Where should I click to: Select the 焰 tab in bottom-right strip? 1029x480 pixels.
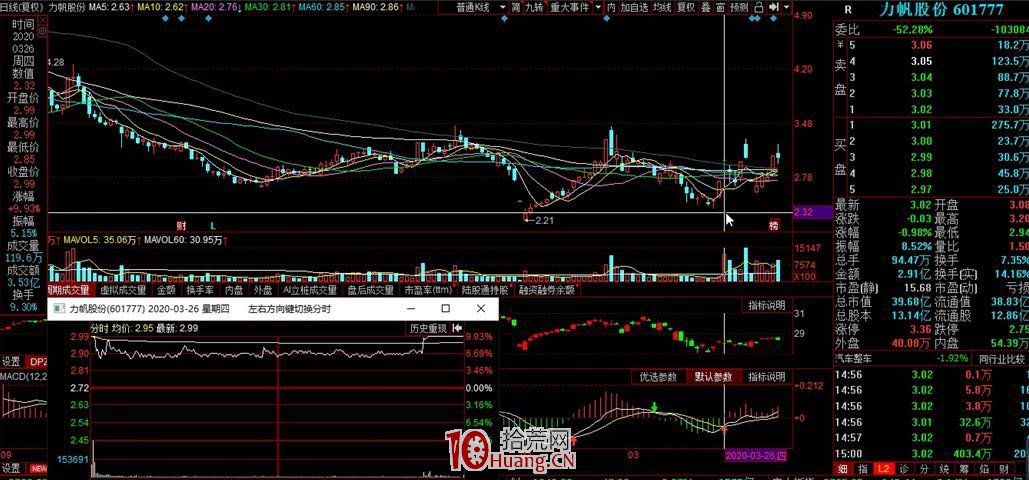click(x=984, y=469)
